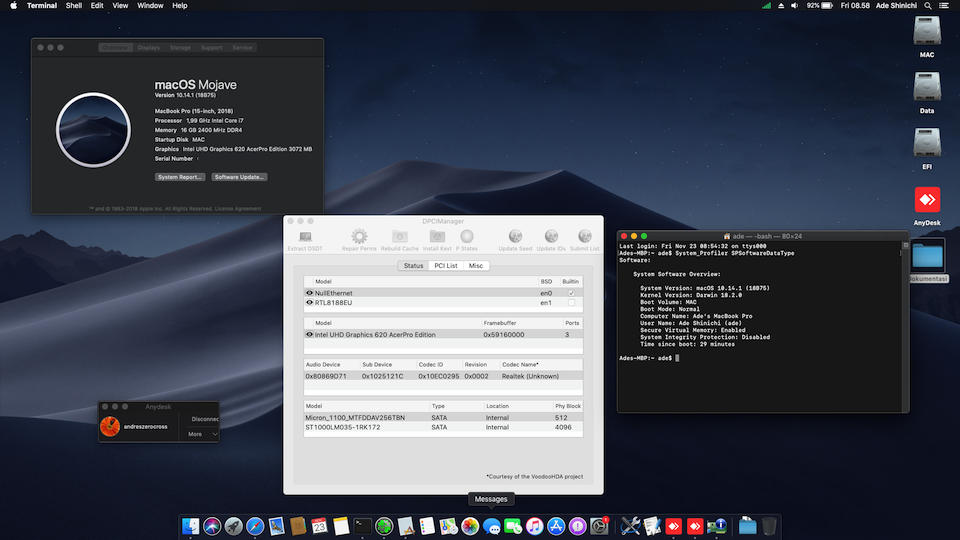Open Launchpad rocket in dock

(233, 526)
